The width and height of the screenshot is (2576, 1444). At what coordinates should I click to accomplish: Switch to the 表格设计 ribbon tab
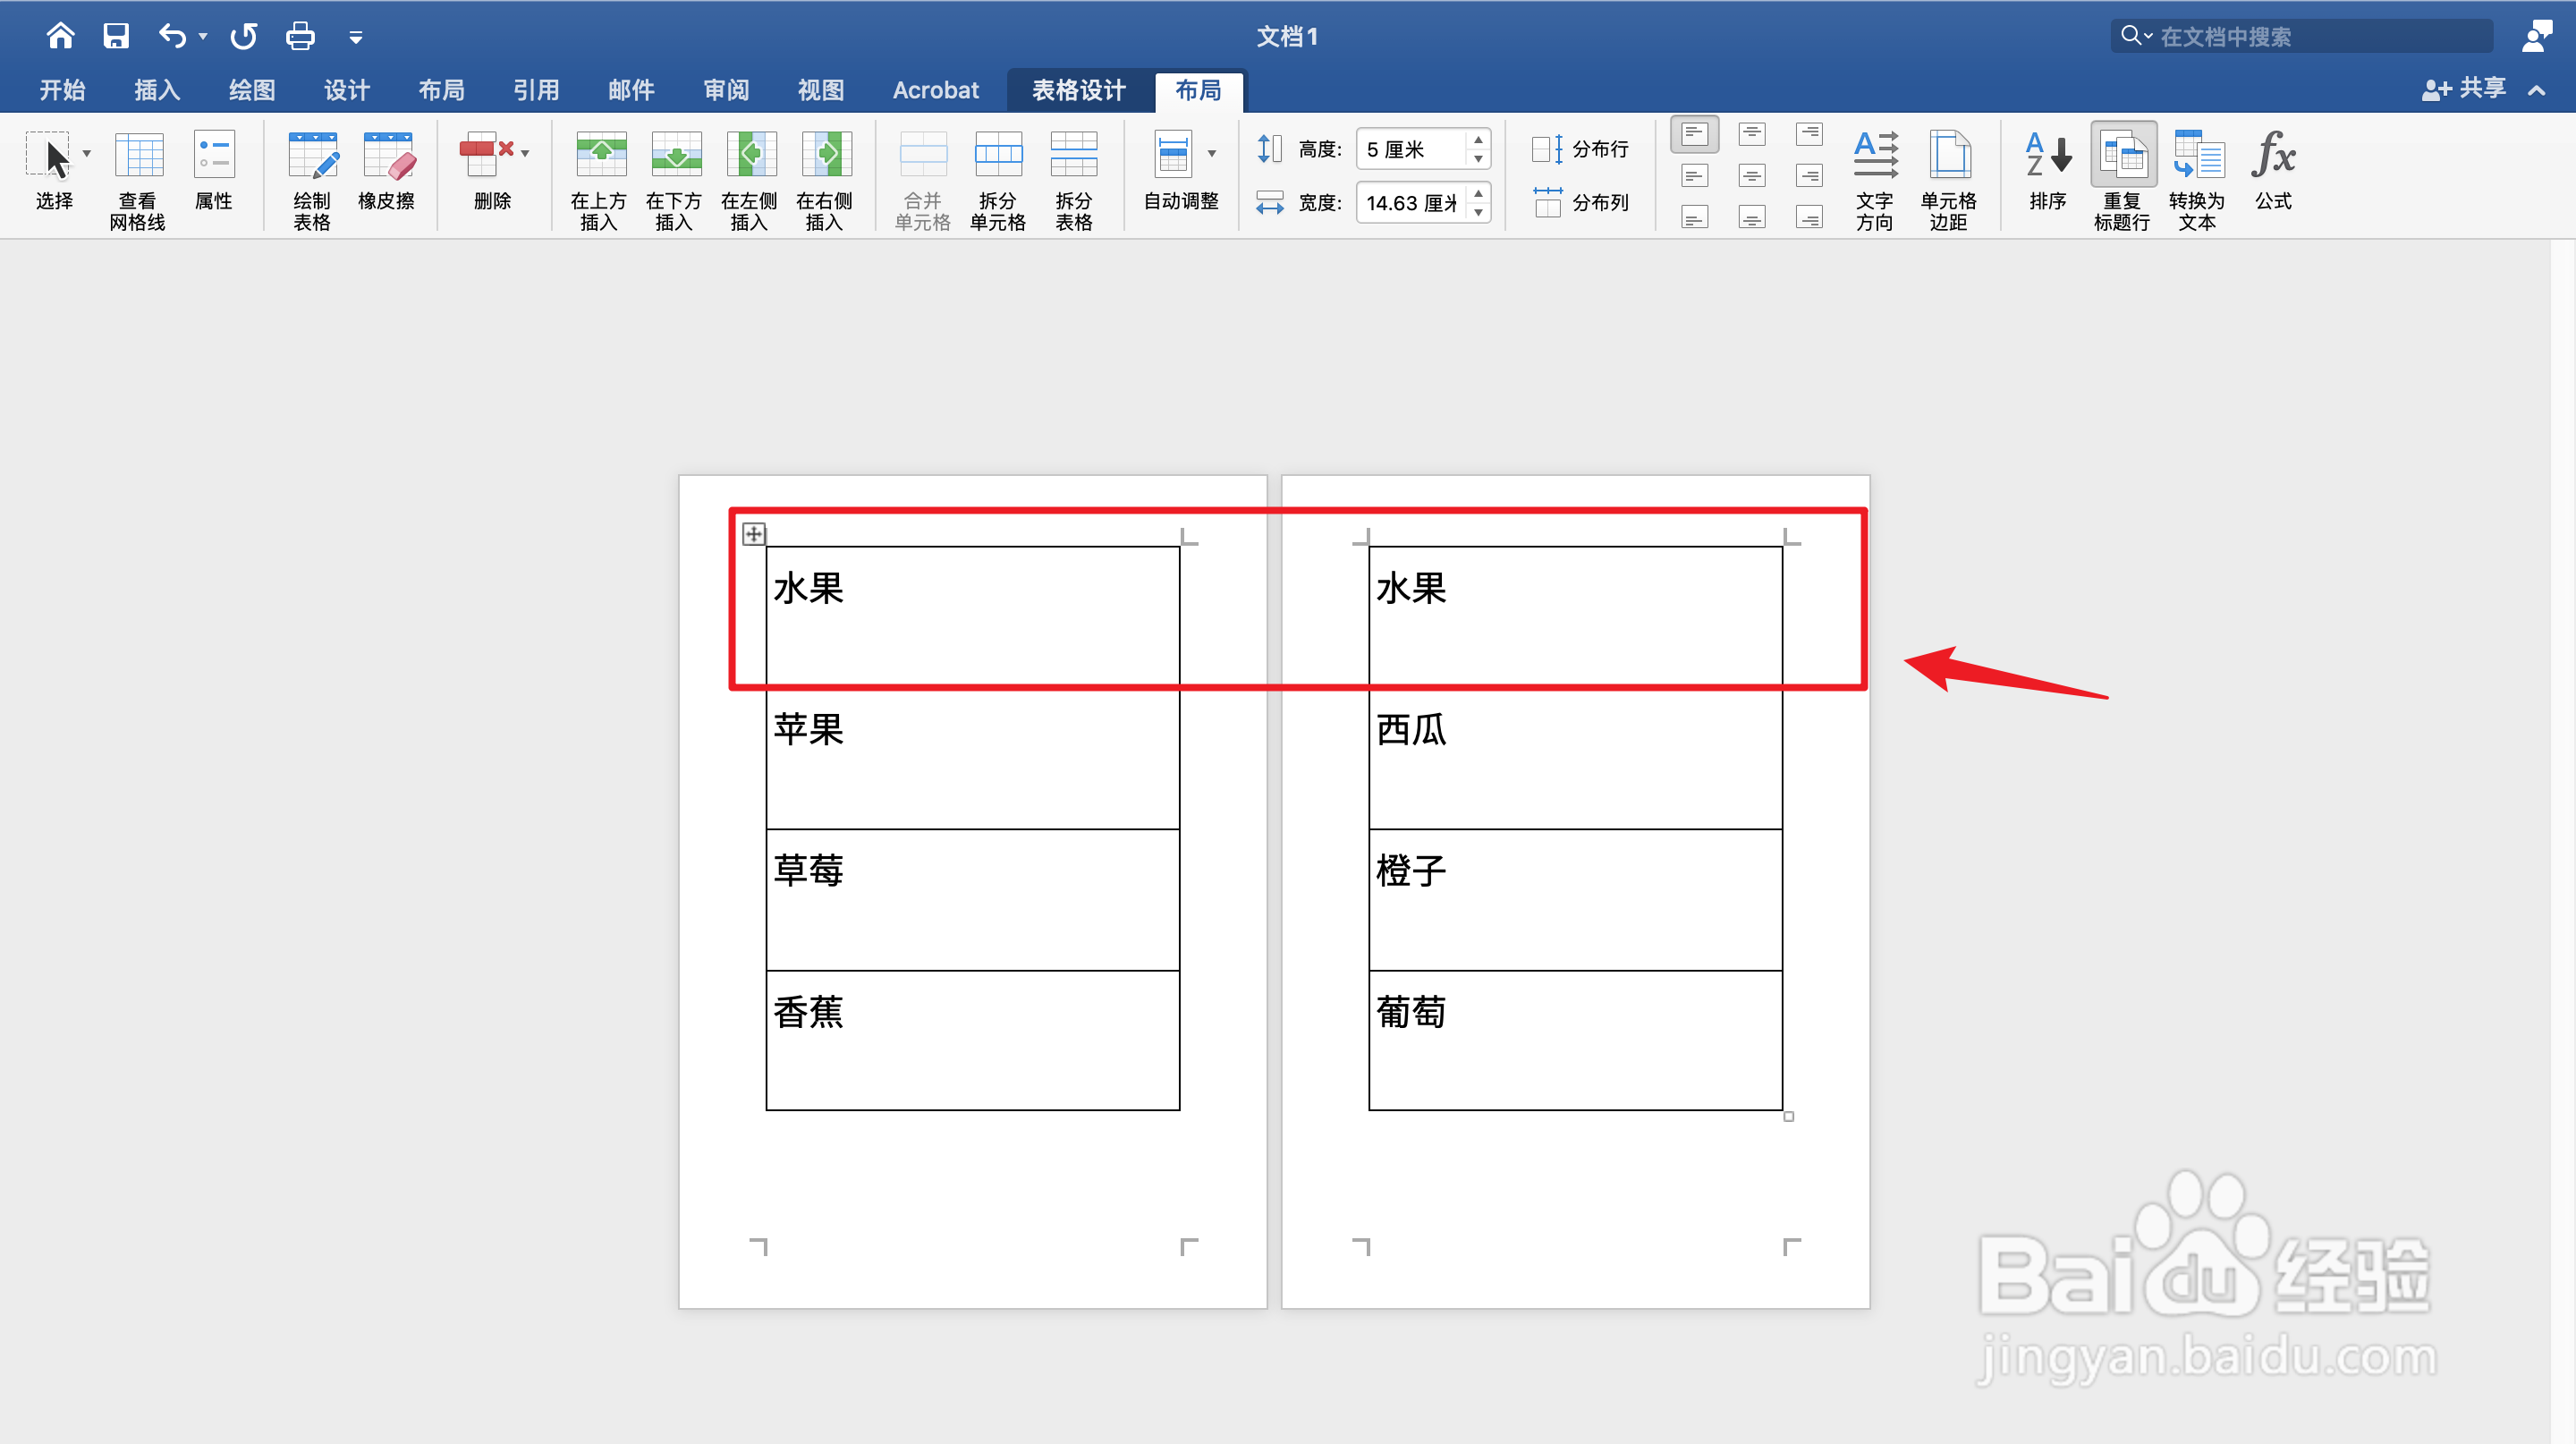point(1078,90)
